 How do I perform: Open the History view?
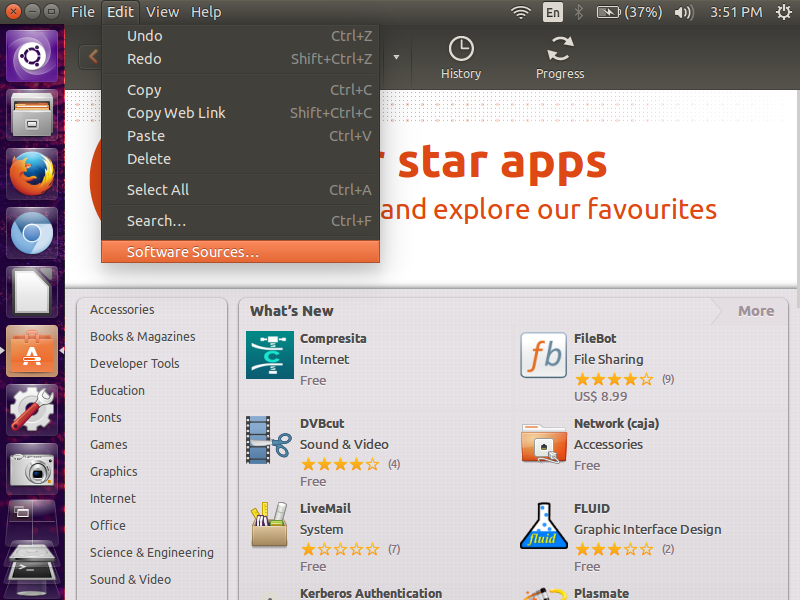click(x=461, y=58)
